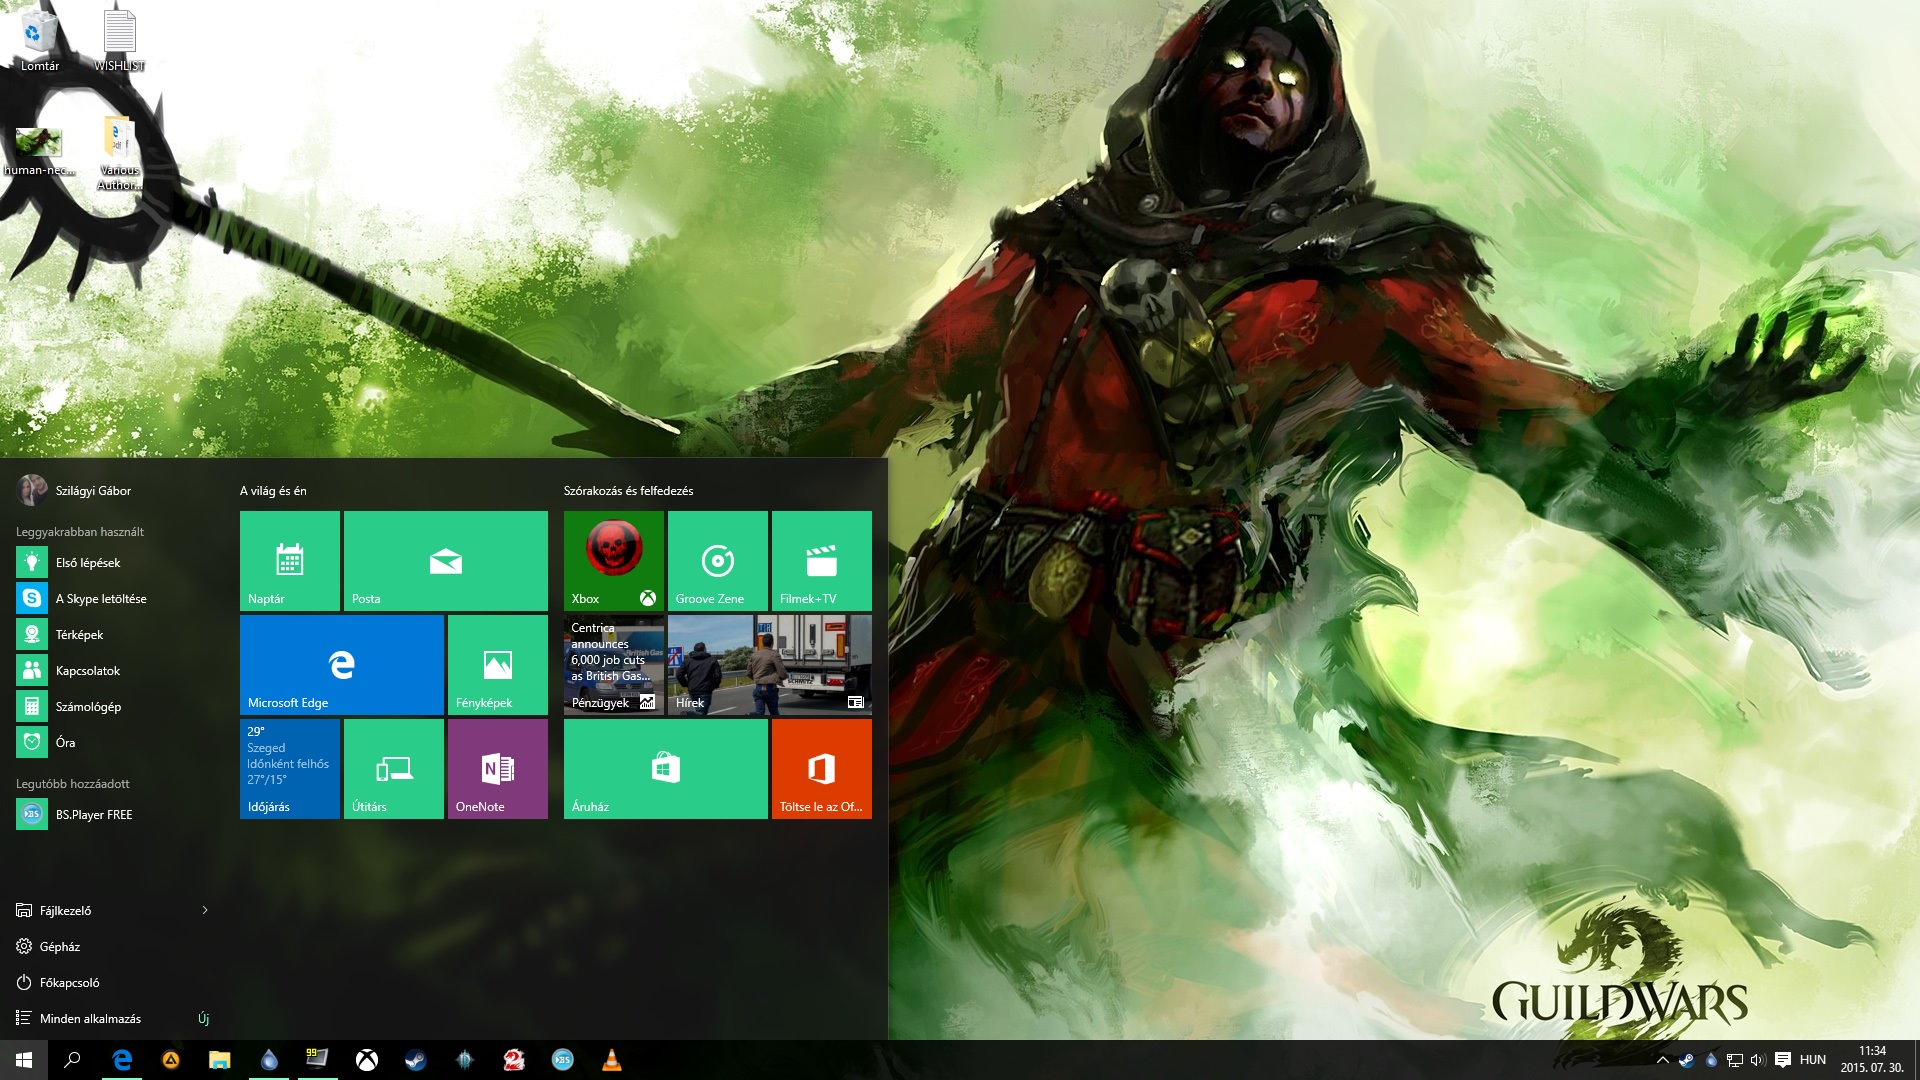The height and width of the screenshot is (1080, 1920).
Task: Open File Explorer from the taskbar
Action: (220, 1060)
